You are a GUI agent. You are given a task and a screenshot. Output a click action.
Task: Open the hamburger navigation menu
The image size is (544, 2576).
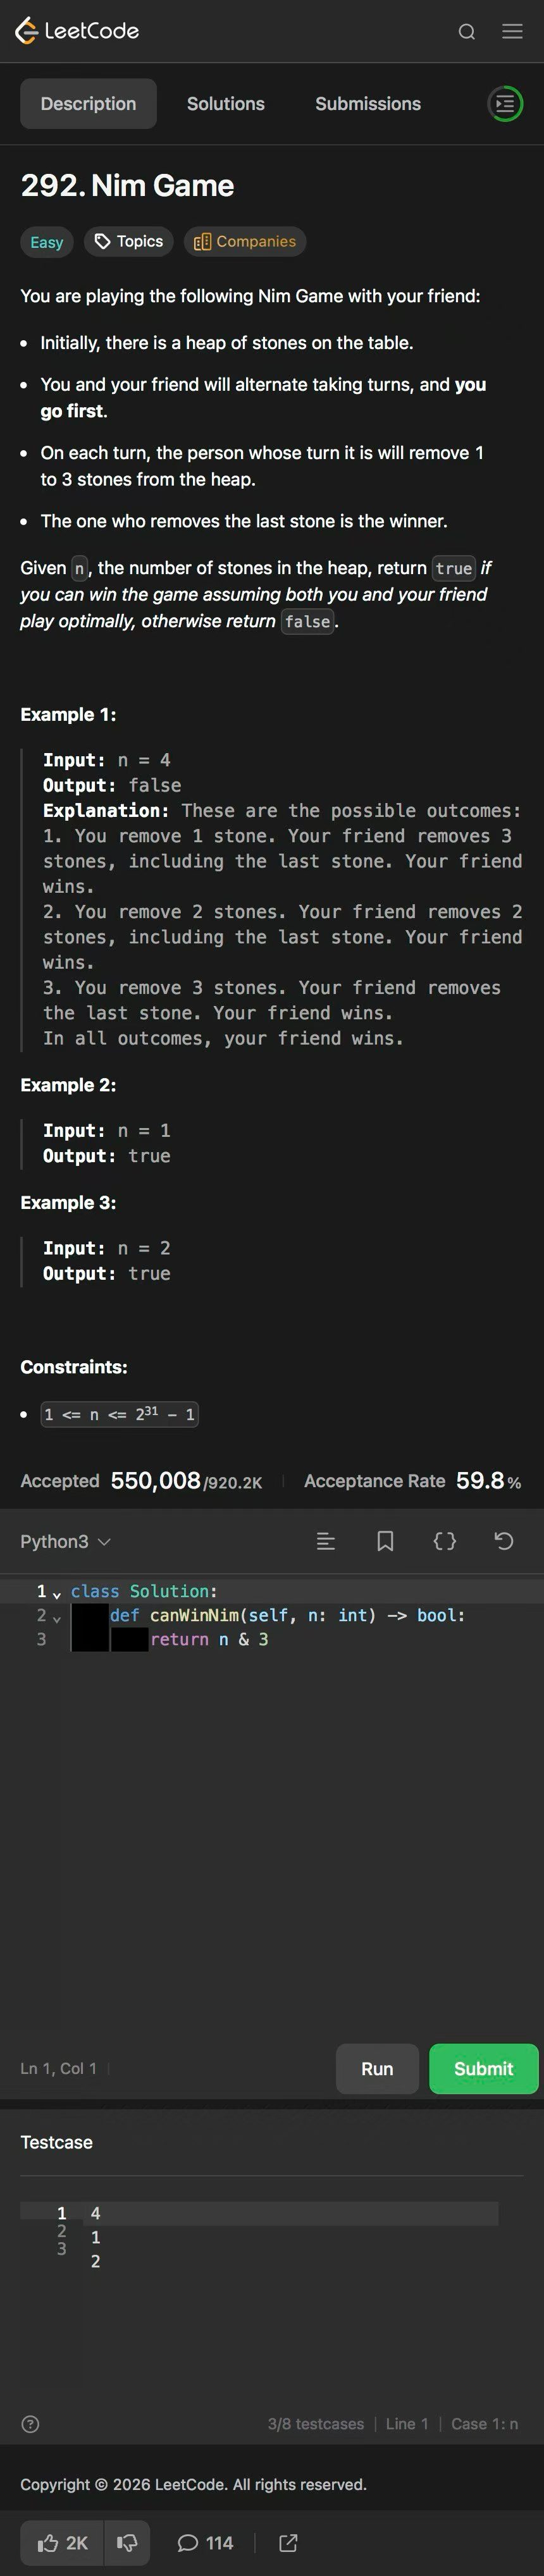pos(512,32)
